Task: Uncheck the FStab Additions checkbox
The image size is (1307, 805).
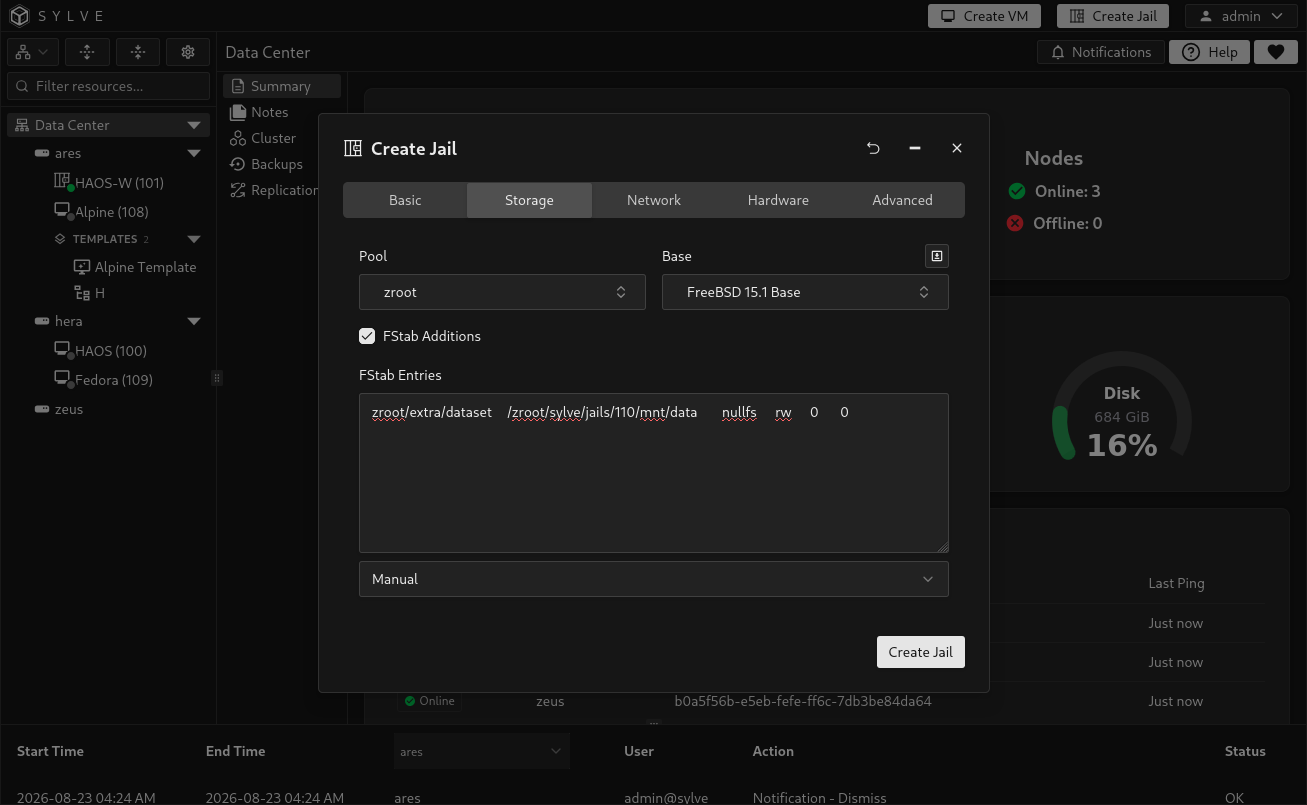Action: [367, 336]
